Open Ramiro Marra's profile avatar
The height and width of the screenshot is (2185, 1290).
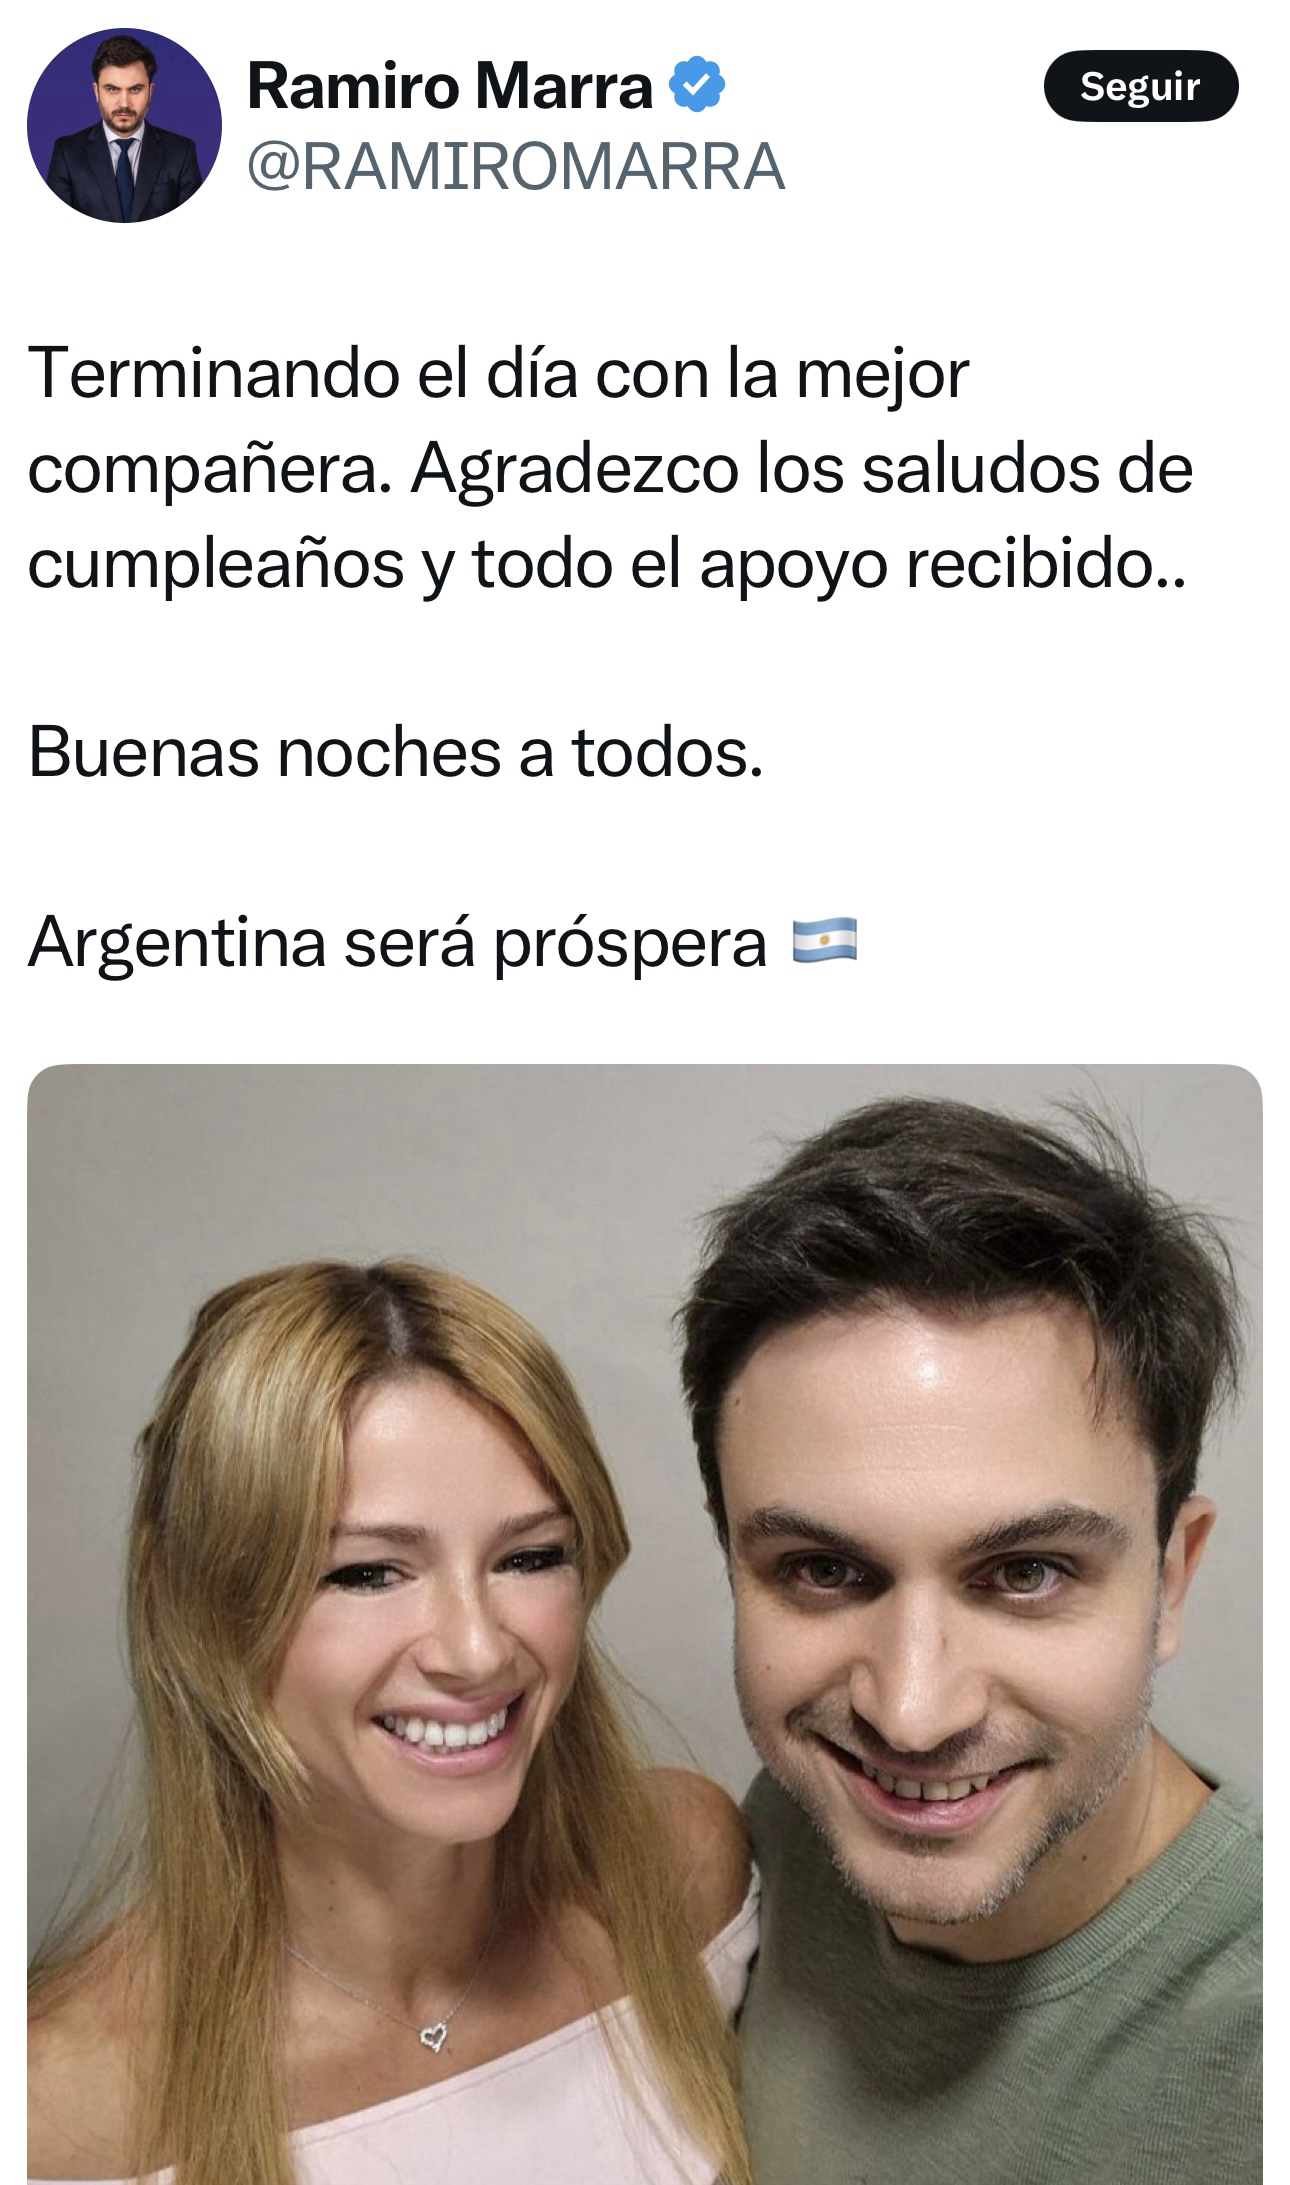124,124
